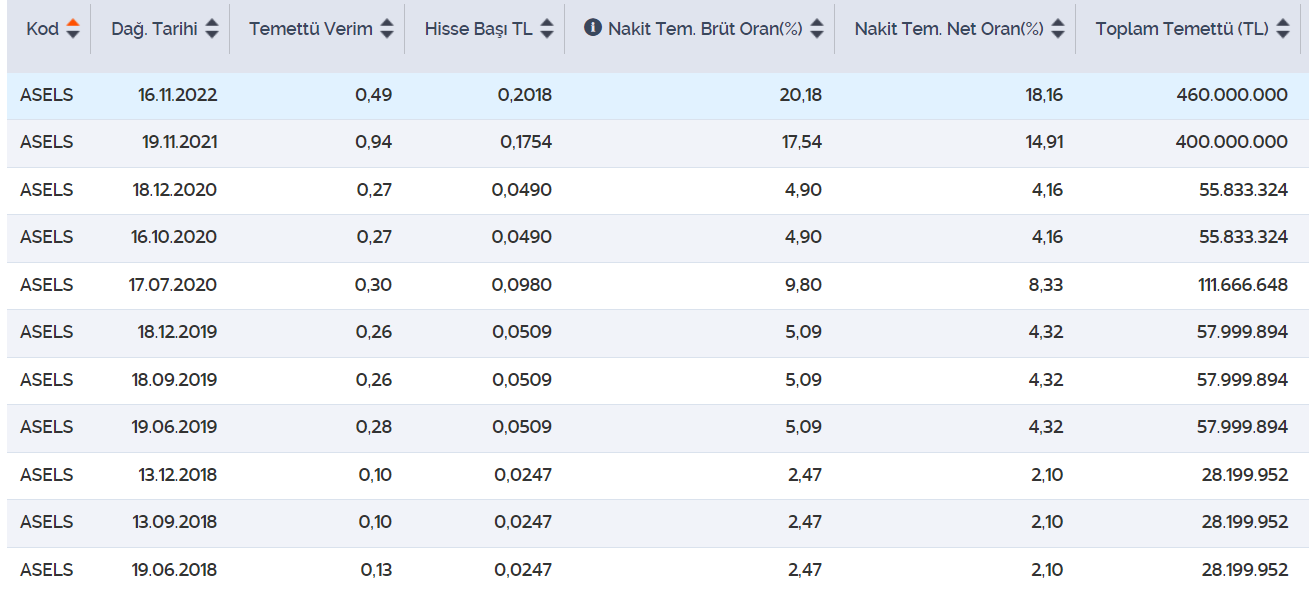Click gross rate 17,54

point(802,142)
